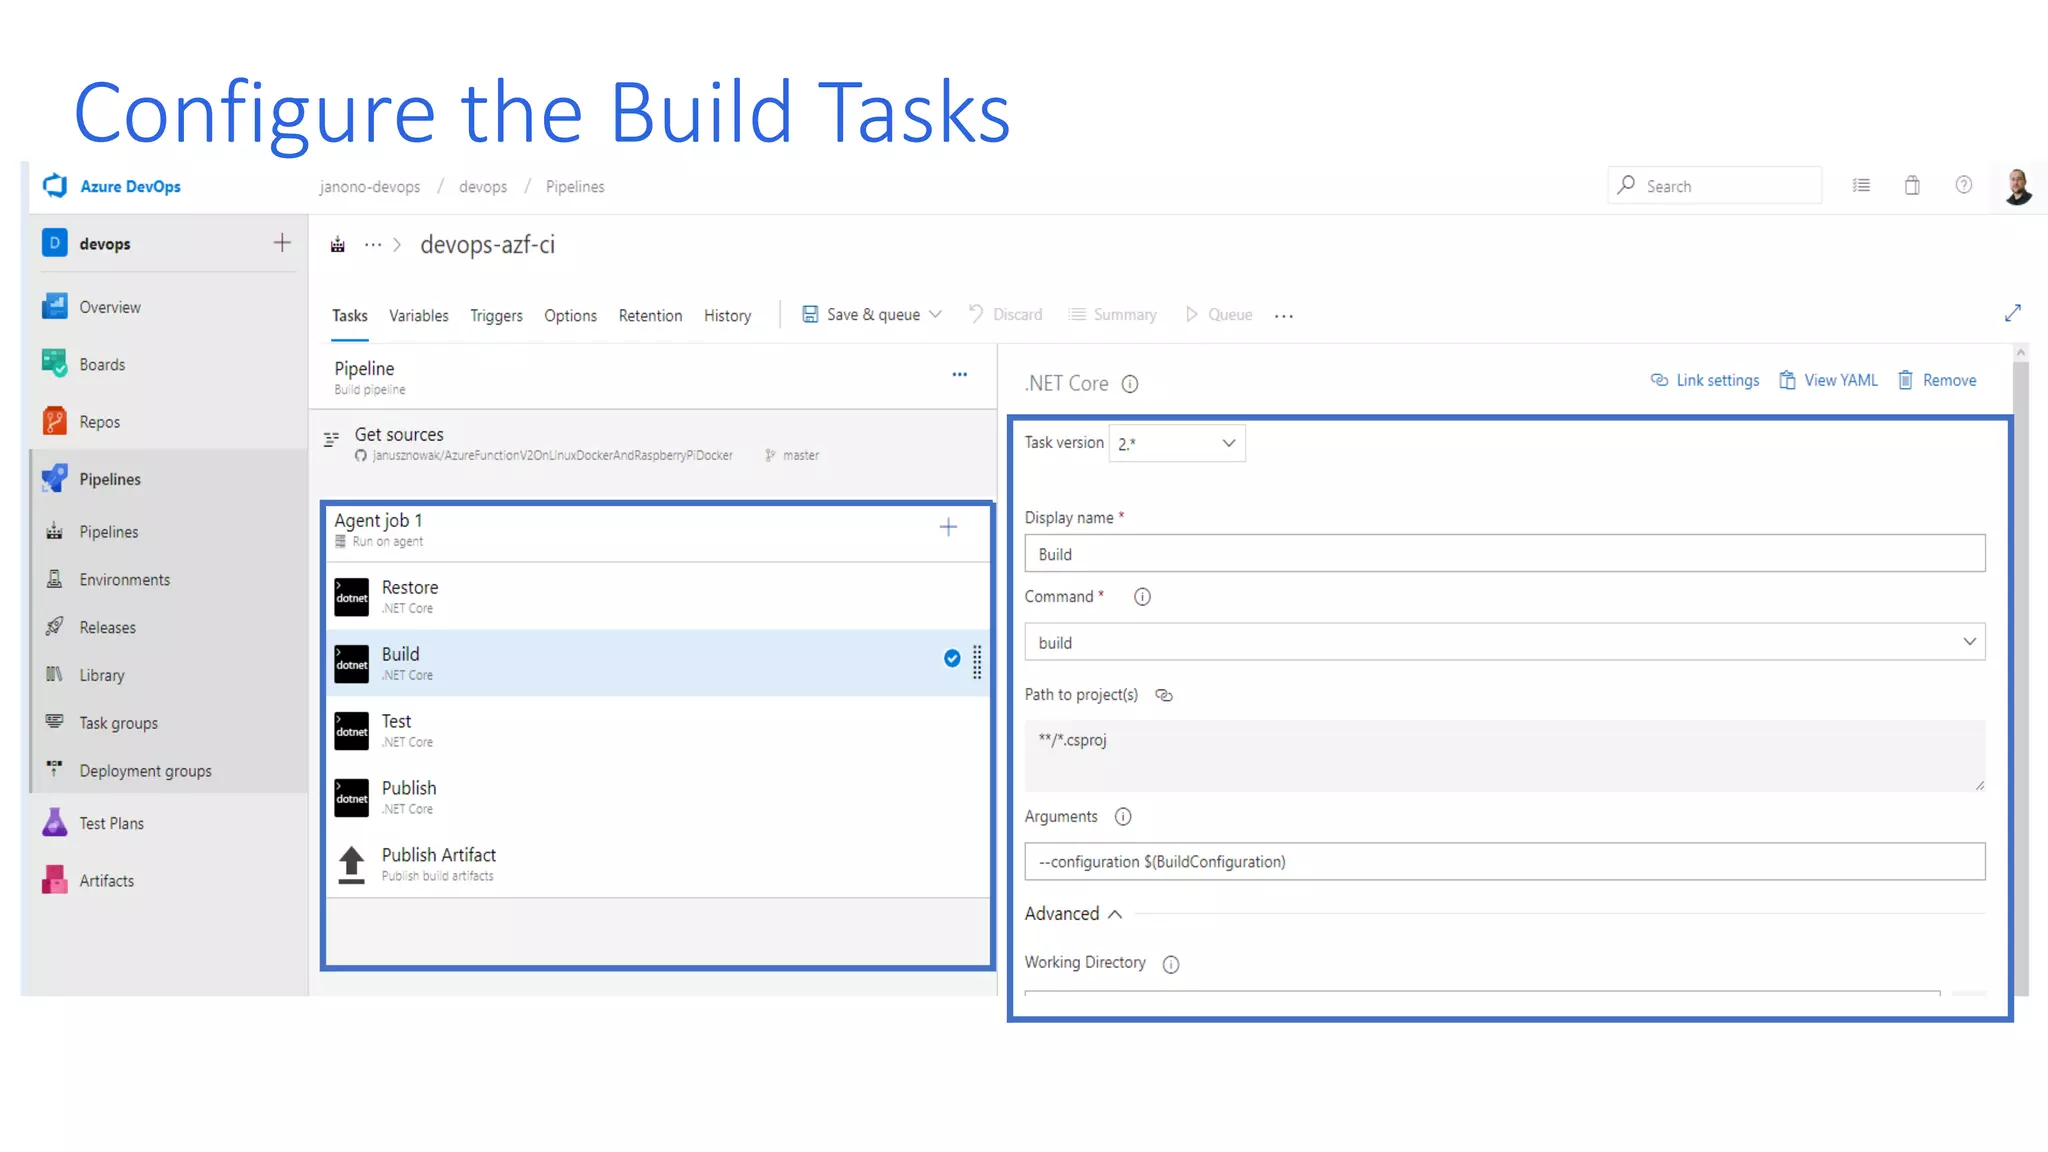Click the fullscreen expand arrows icon

tap(2012, 314)
